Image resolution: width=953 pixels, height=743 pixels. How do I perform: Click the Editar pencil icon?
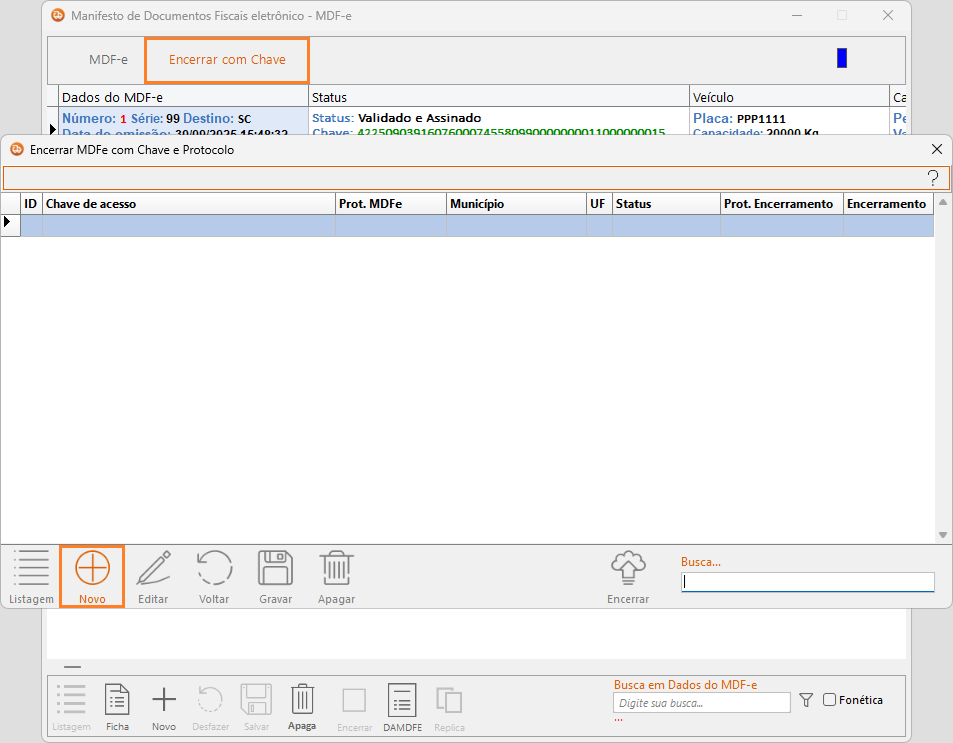click(153, 570)
